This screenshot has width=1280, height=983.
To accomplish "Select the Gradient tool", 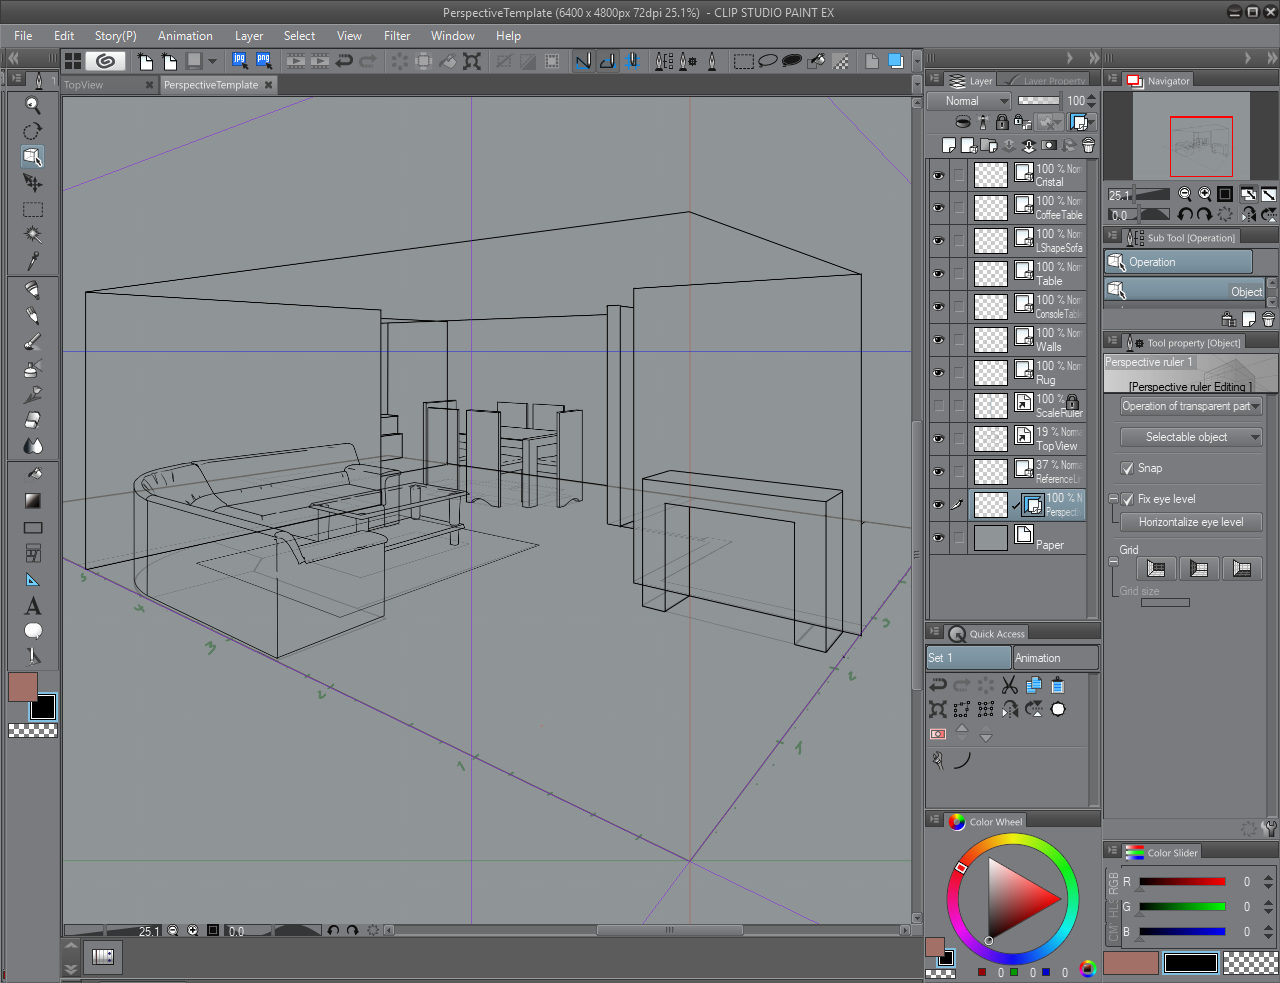I will tap(33, 500).
